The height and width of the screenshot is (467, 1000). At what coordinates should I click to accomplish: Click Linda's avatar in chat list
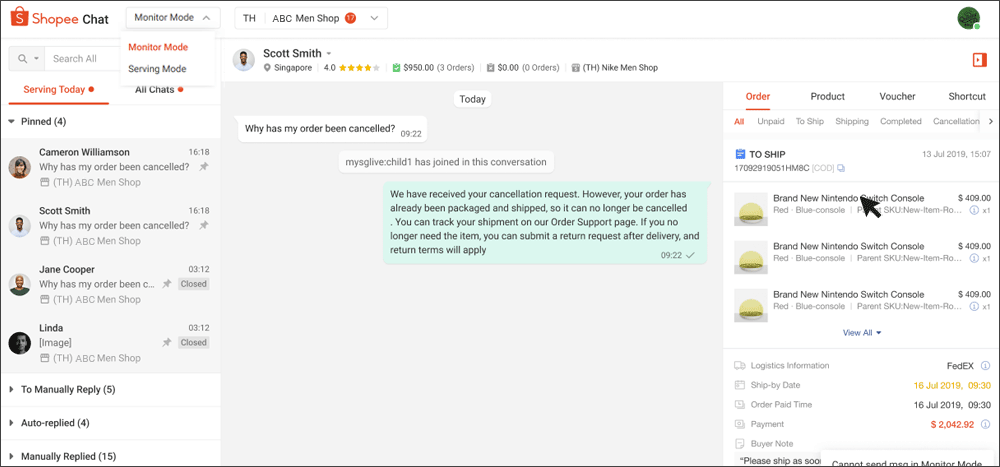20,343
